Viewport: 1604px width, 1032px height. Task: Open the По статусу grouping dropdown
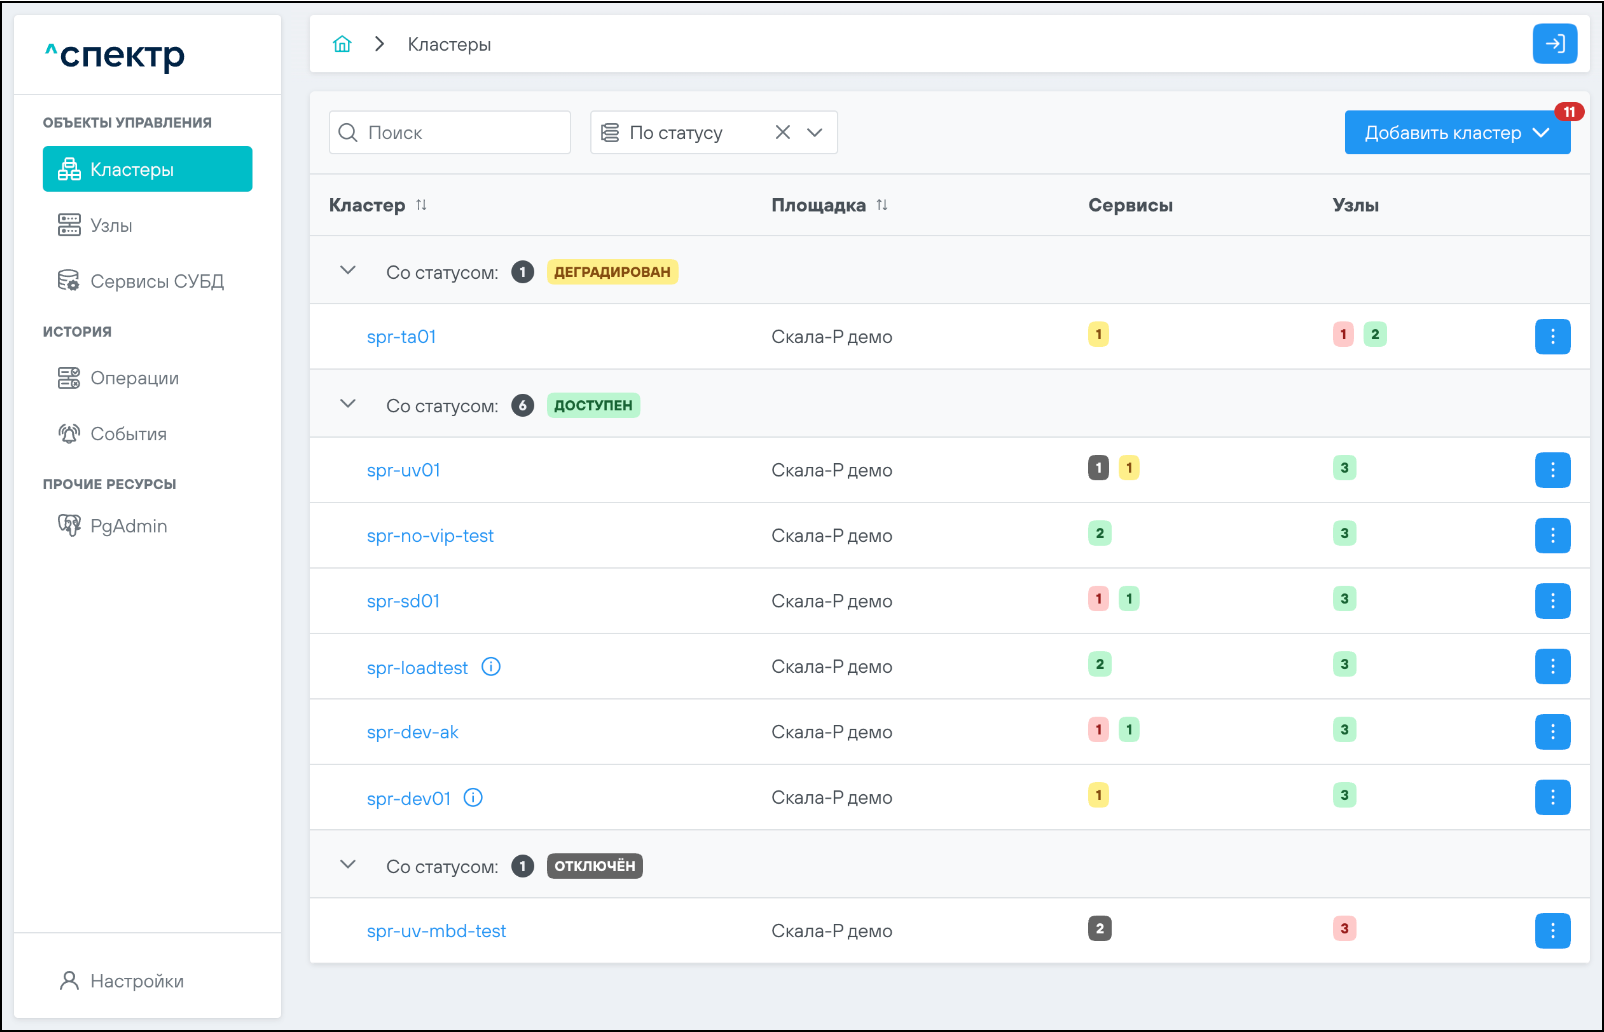(815, 133)
